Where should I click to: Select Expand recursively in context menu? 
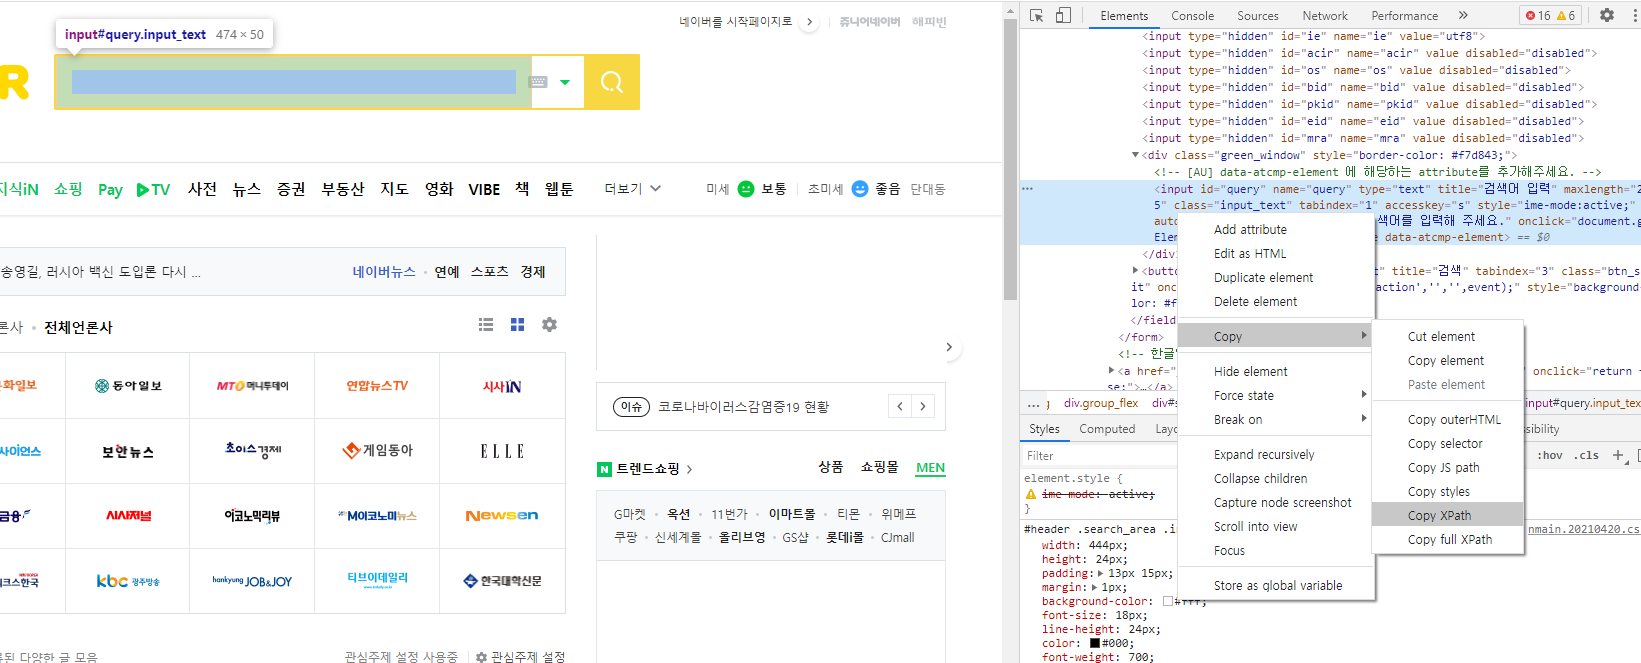pyautogui.click(x=1276, y=454)
